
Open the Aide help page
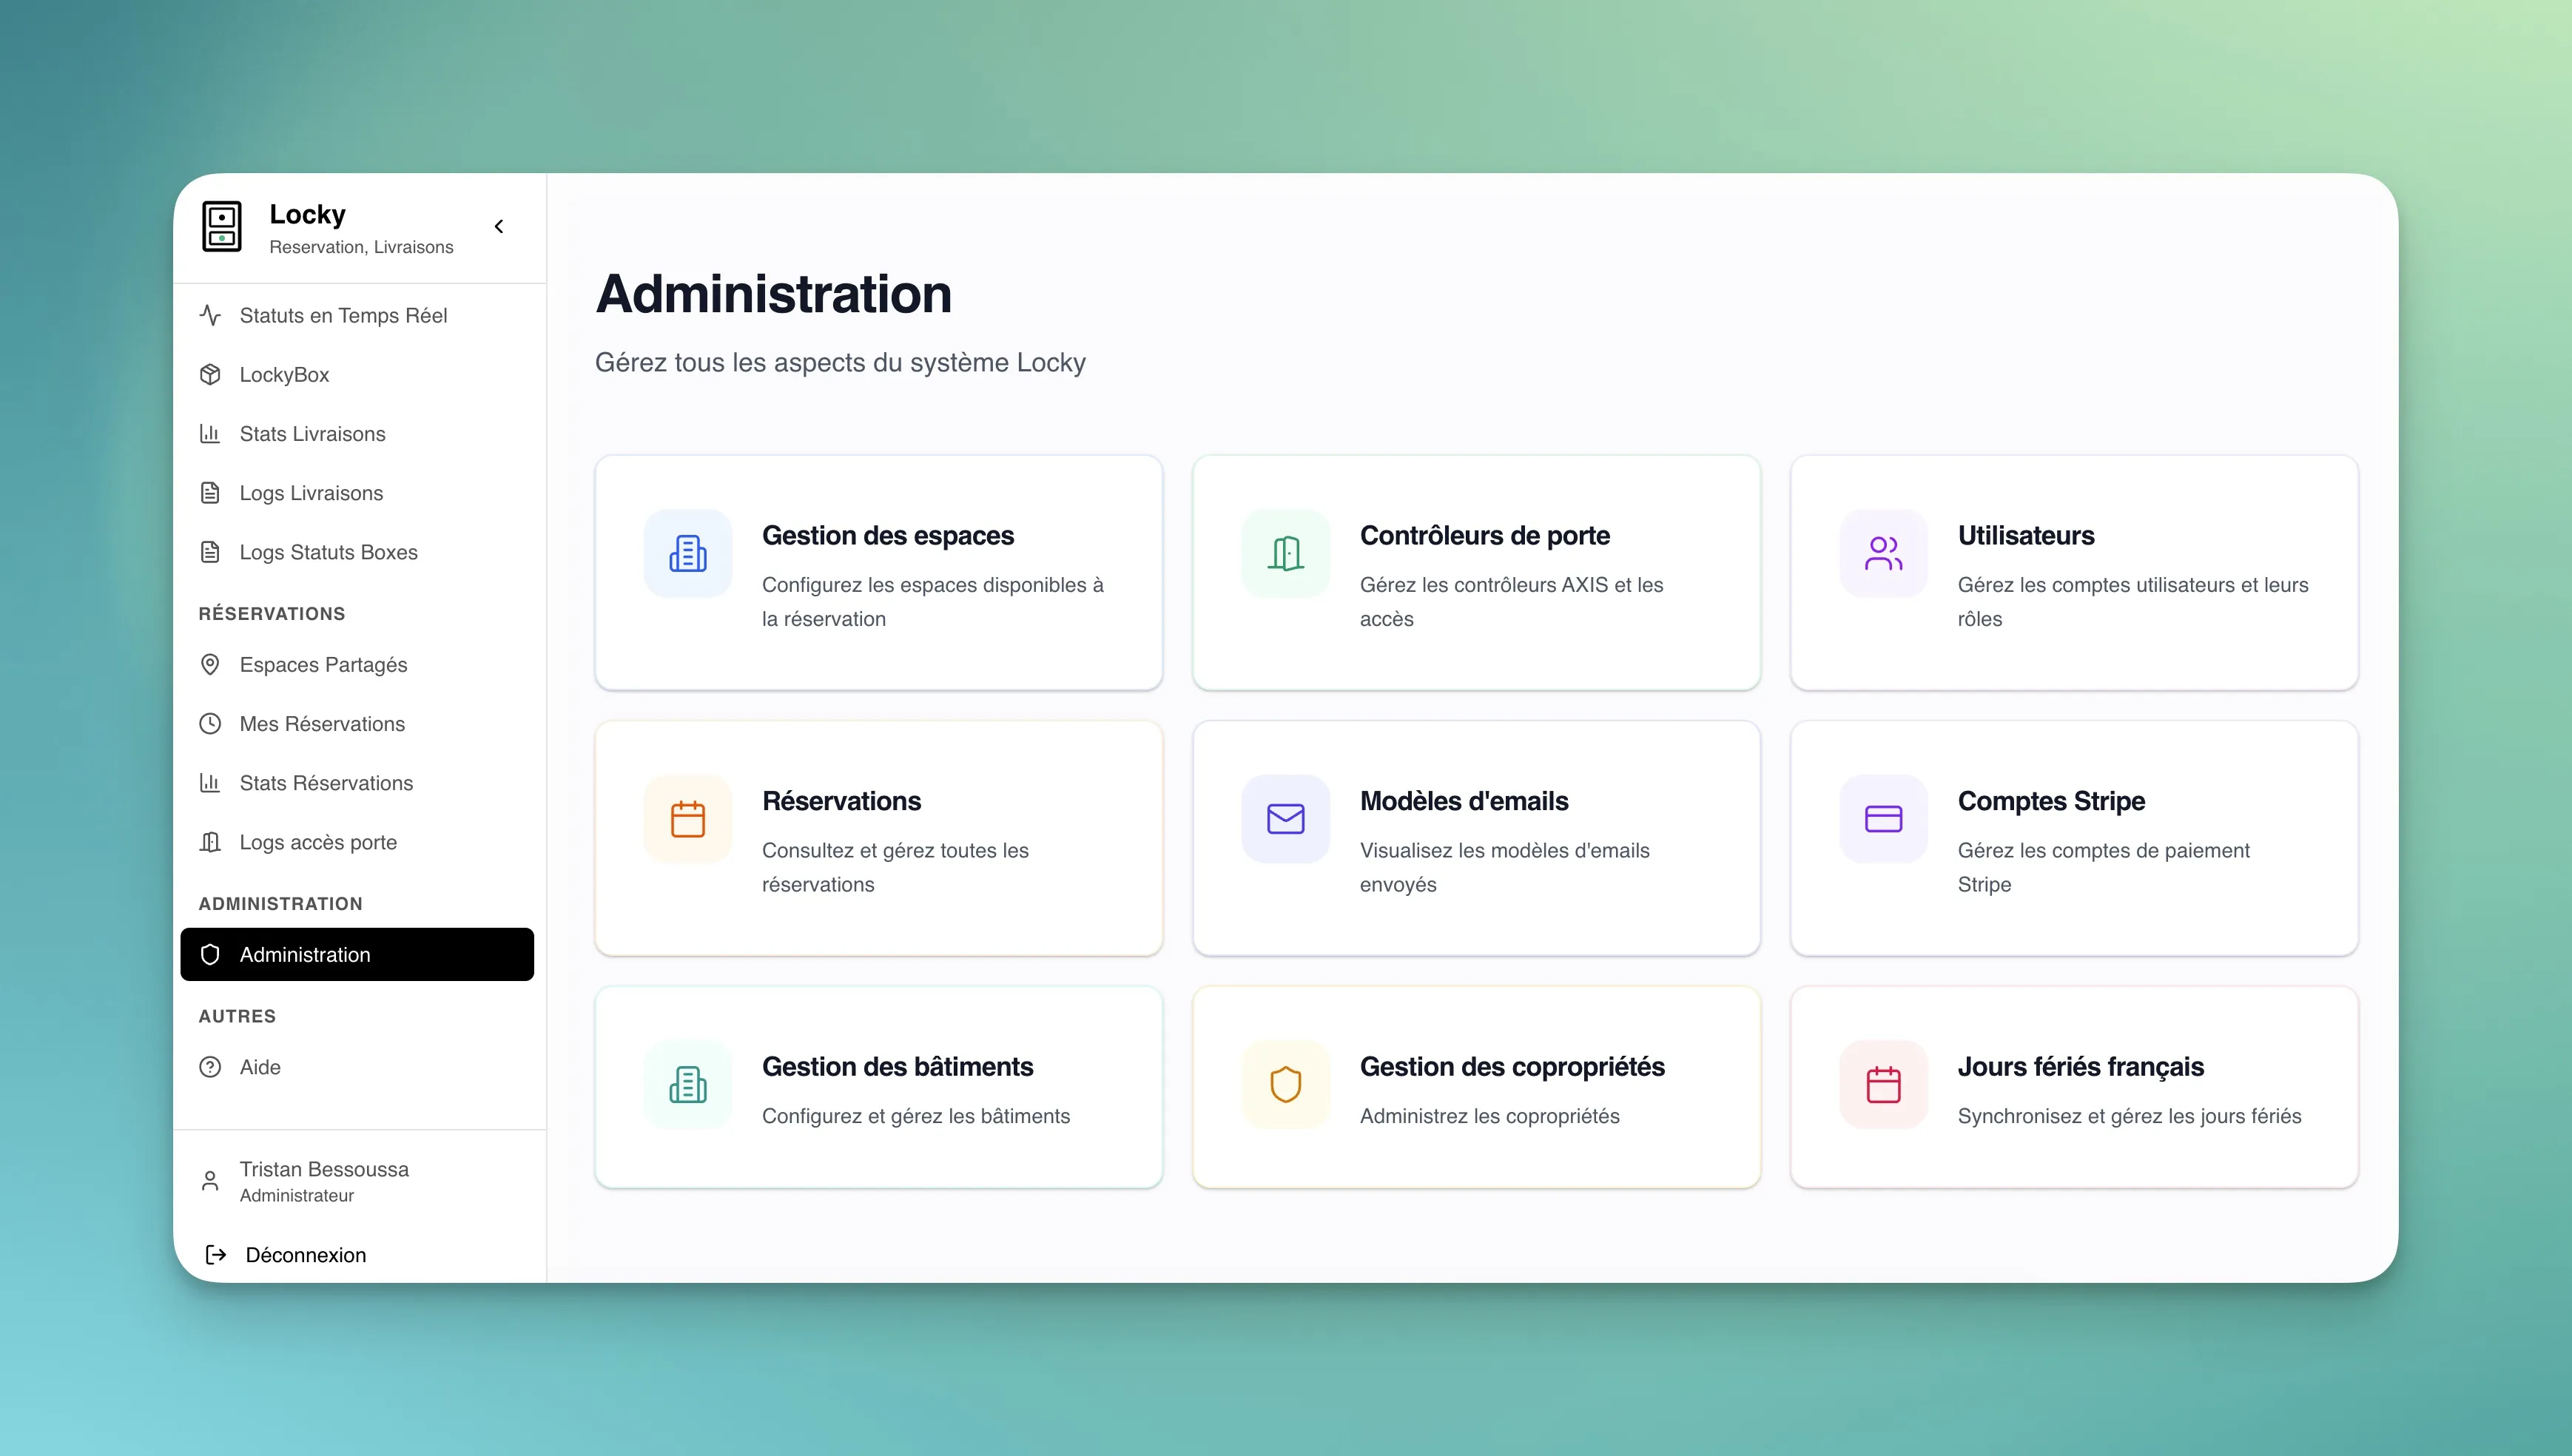click(357, 1067)
